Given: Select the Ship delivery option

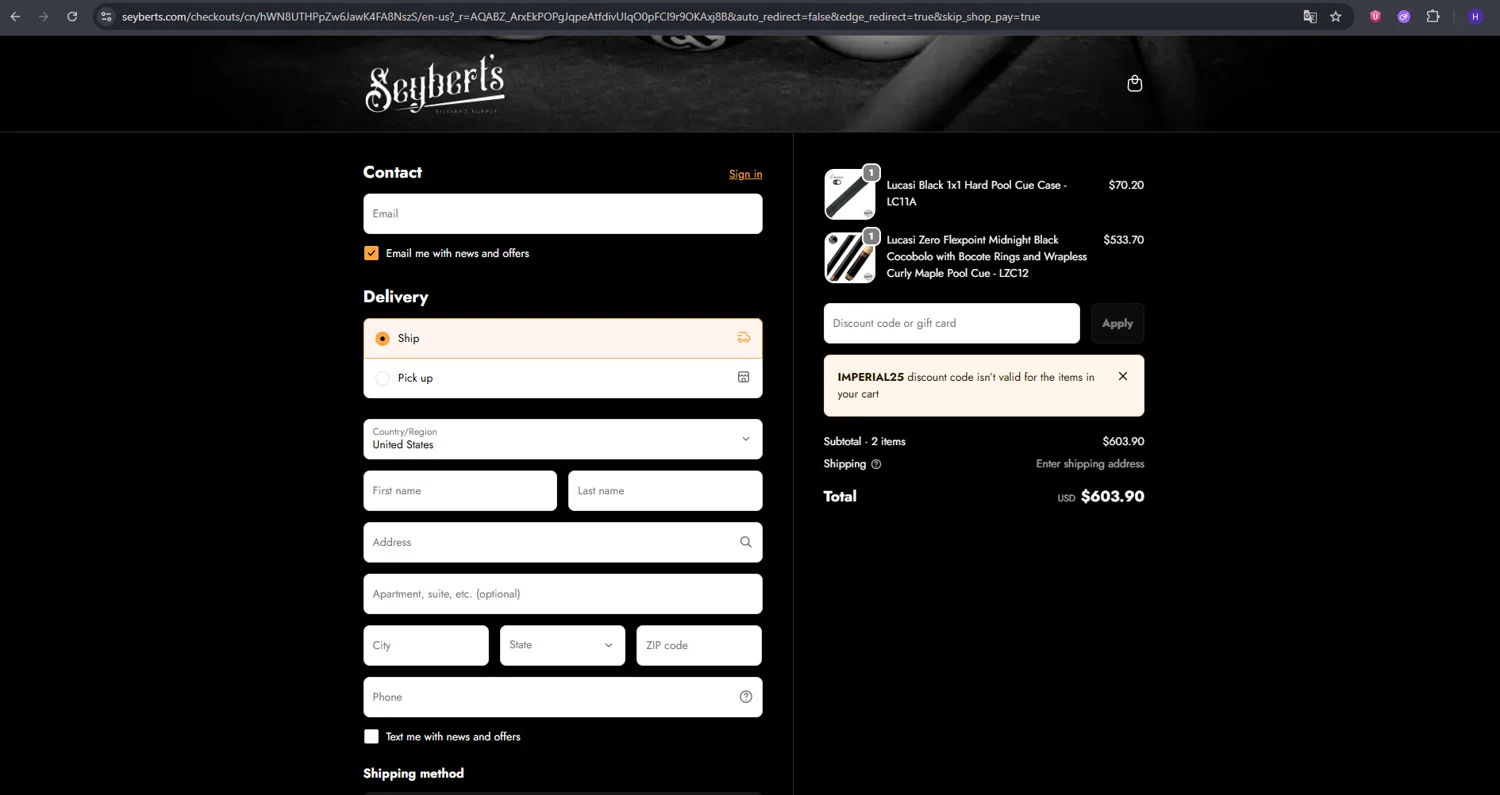Looking at the screenshot, I should coord(563,338).
